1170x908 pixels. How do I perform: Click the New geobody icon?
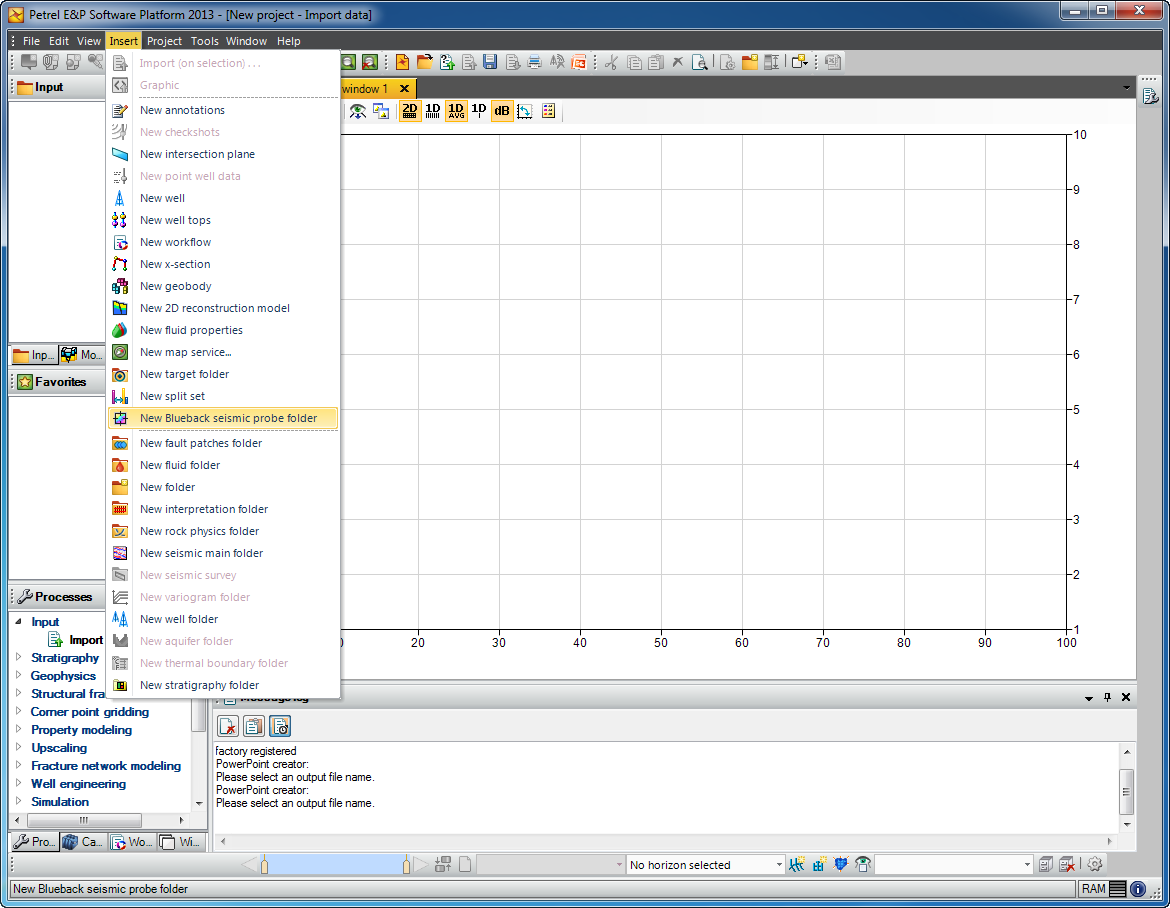(x=119, y=286)
